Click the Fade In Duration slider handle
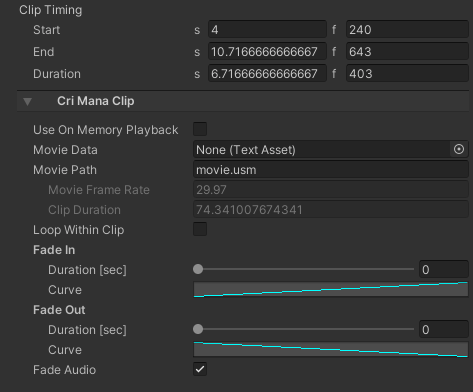 pyautogui.click(x=198, y=269)
